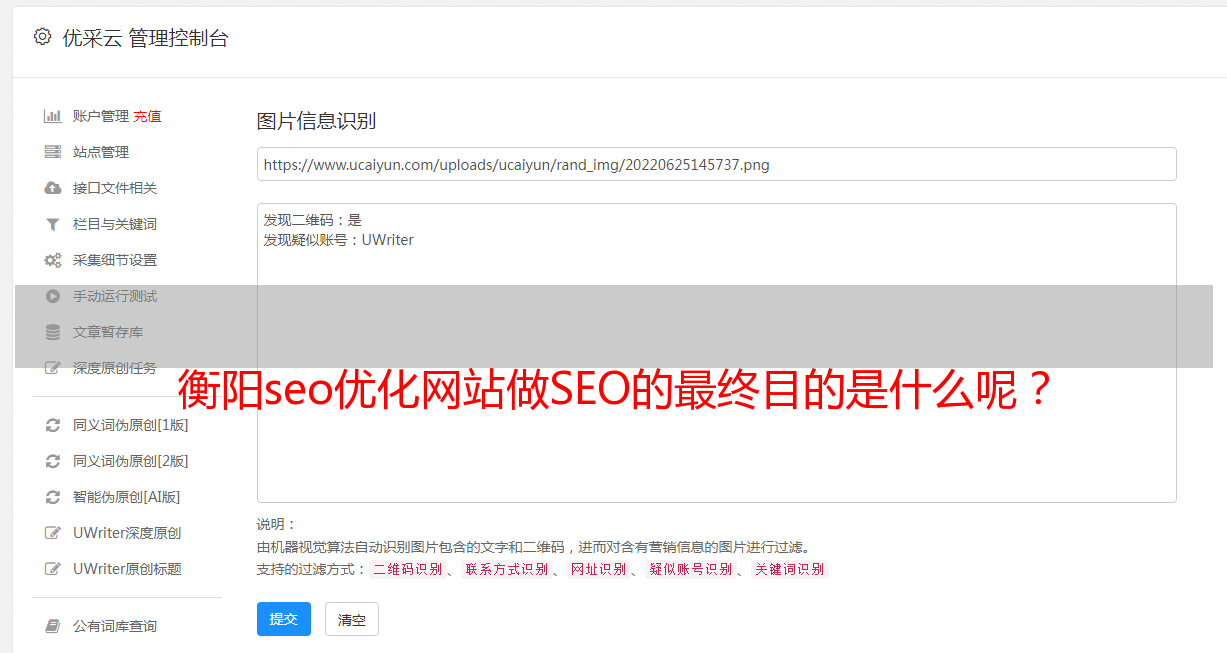Click the refresh icon for 同义词伪原创[2版]
Screen dimensions: 1227x653
53,461
